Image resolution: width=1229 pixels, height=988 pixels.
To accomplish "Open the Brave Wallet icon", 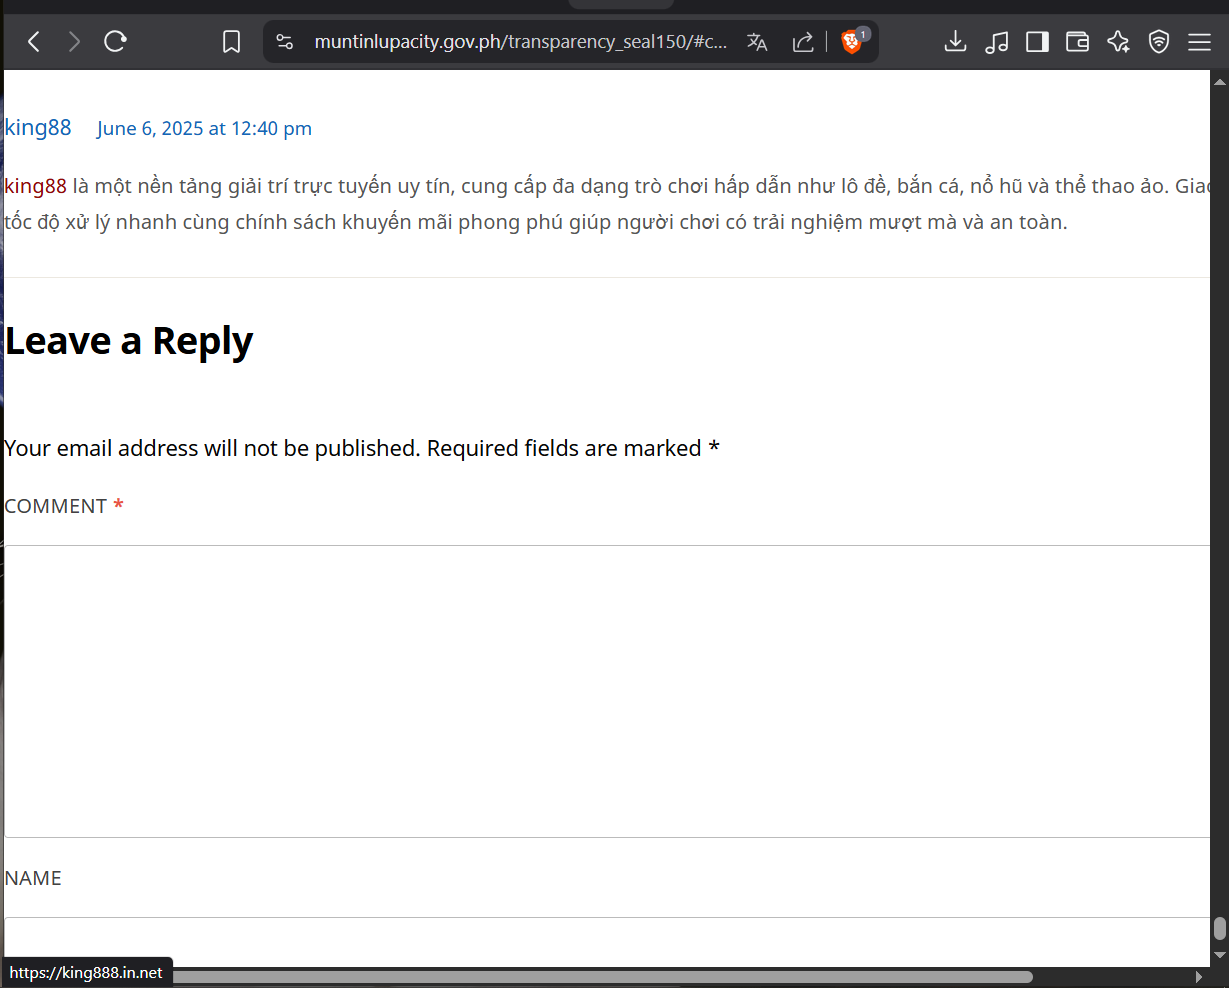I will tap(1077, 41).
